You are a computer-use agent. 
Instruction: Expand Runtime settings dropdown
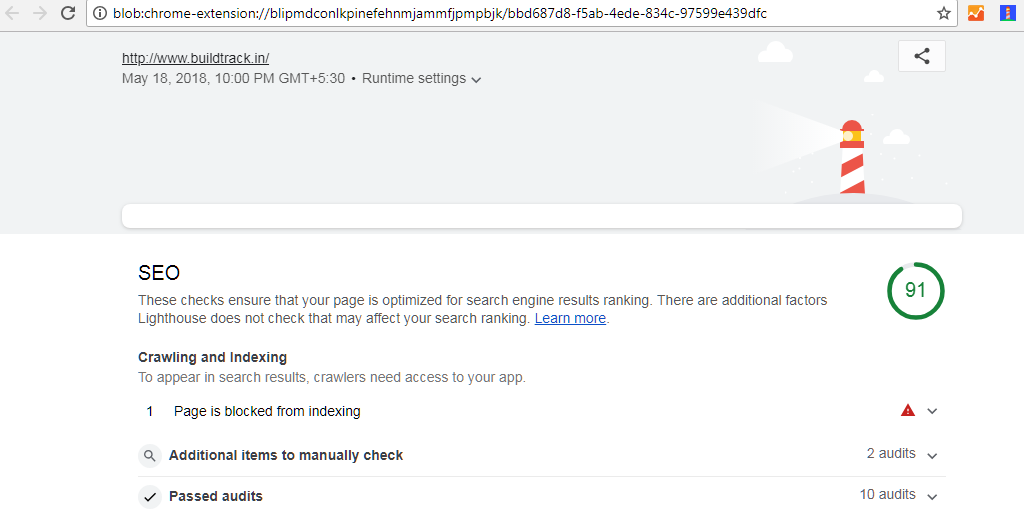coord(421,78)
